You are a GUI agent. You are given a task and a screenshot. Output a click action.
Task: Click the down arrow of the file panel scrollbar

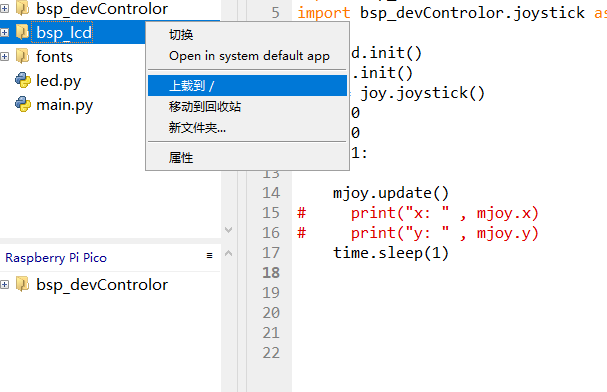(229, 230)
